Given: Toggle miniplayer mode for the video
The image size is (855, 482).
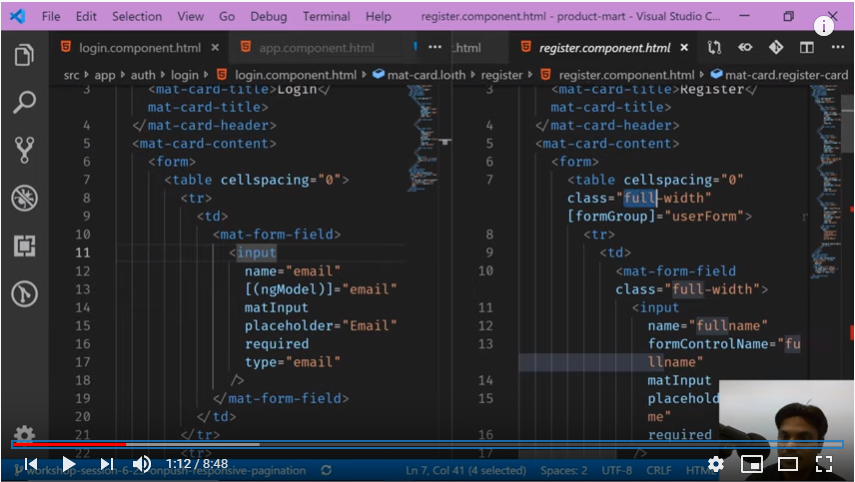Looking at the screenshot, I should click(751, 464).
